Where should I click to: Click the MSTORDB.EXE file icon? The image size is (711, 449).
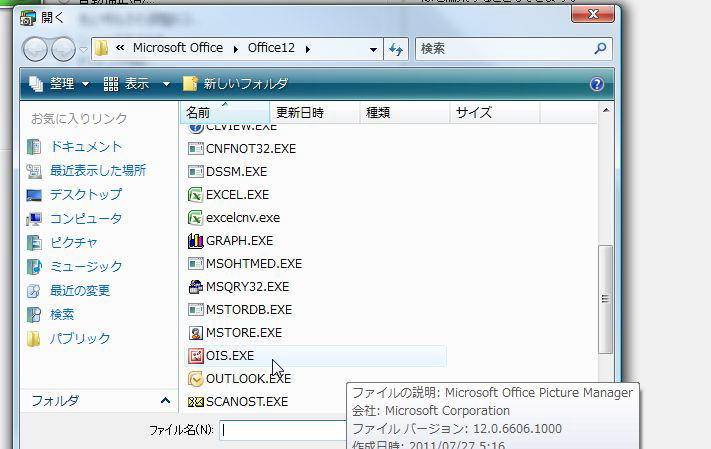click(195, 310)
